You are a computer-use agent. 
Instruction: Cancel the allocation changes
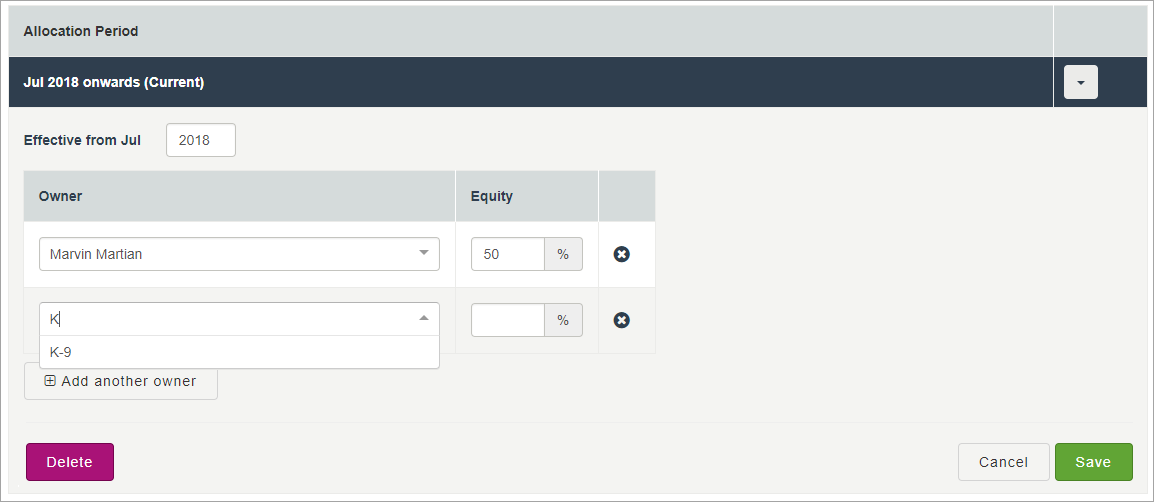point(1003,462)
